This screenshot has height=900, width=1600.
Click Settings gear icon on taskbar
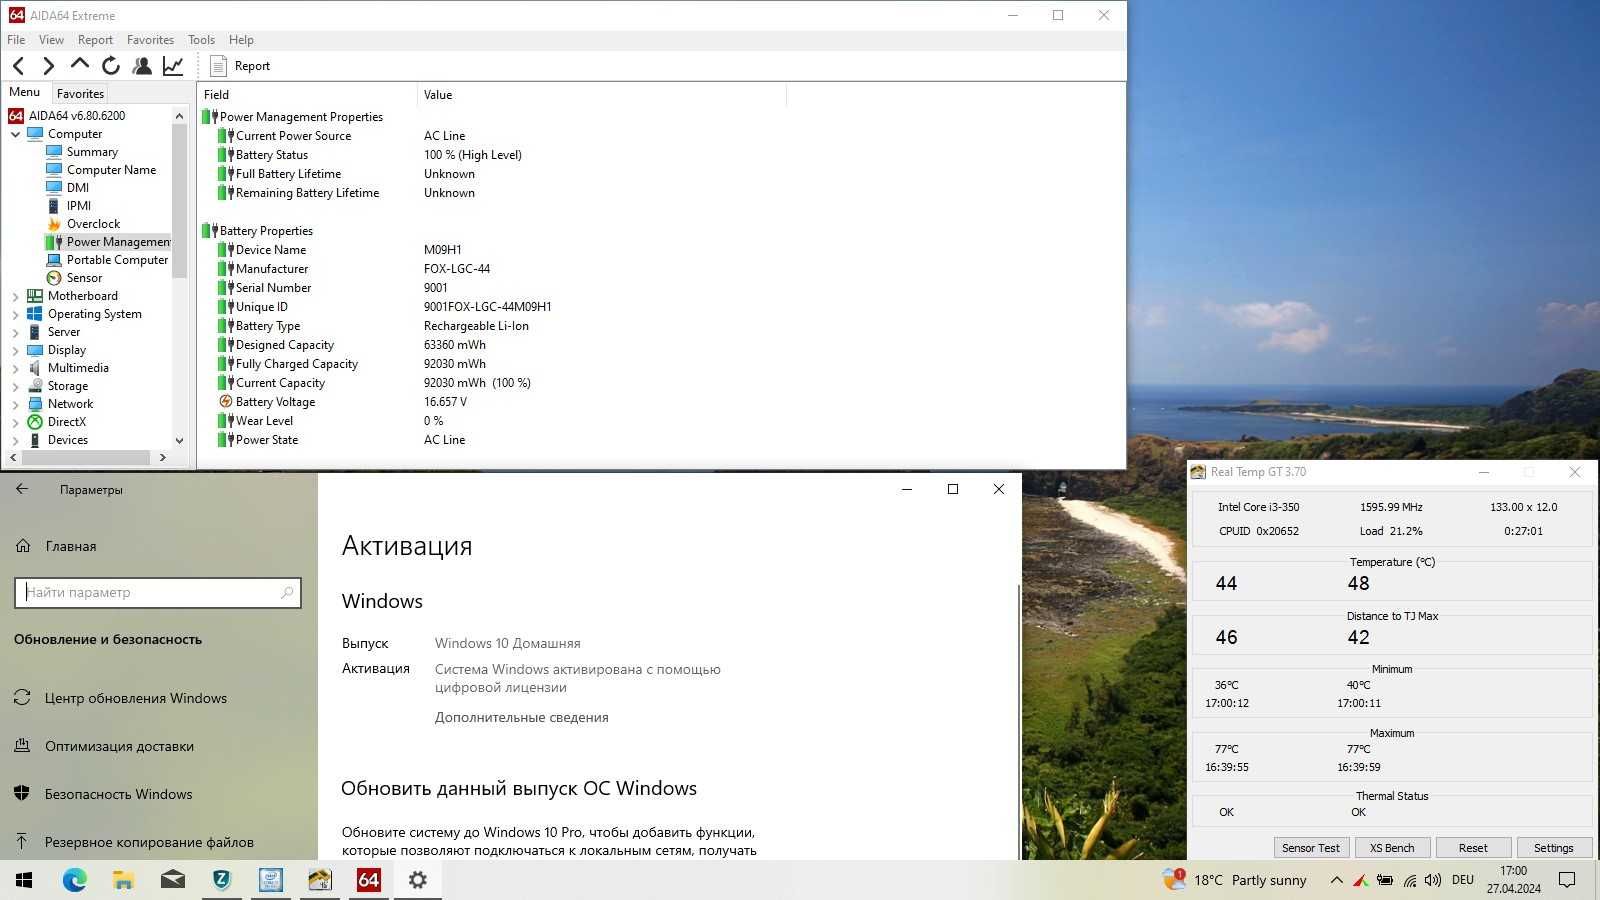417,880
